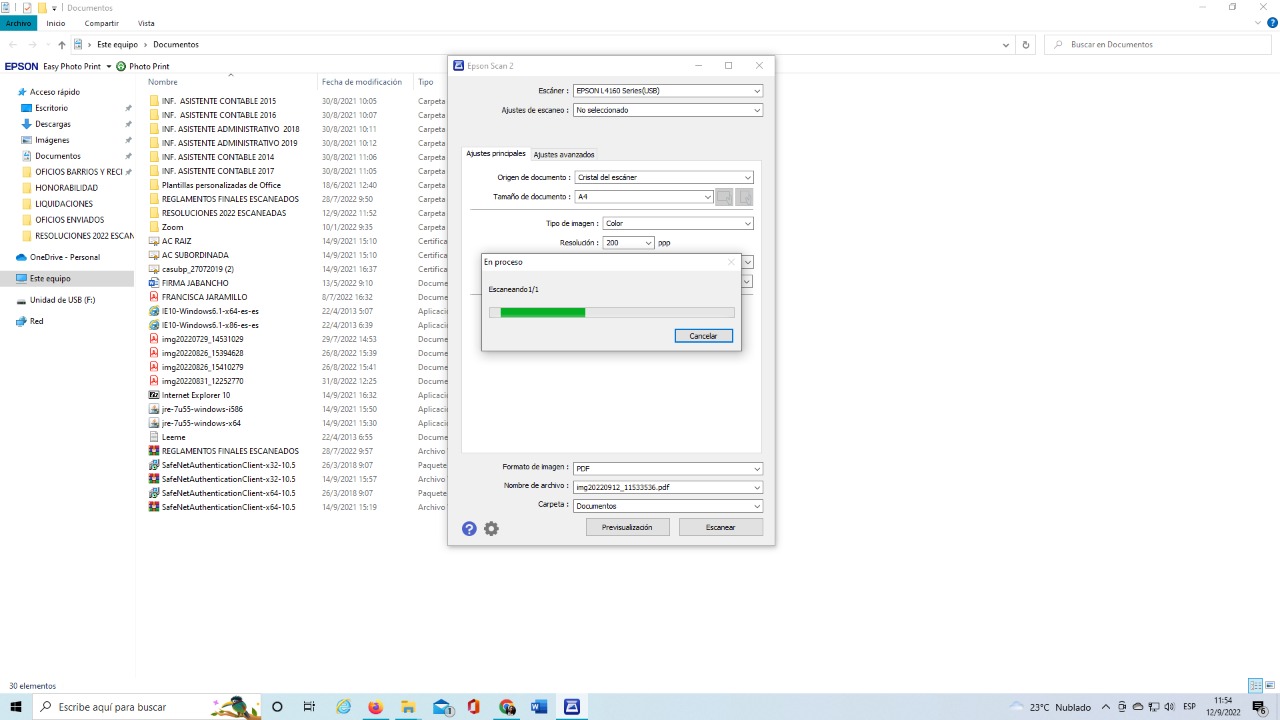This screenshot has height=720, width=1280.
Task: Select Unidad de USB (F:) drive
Action: point(62,300)
